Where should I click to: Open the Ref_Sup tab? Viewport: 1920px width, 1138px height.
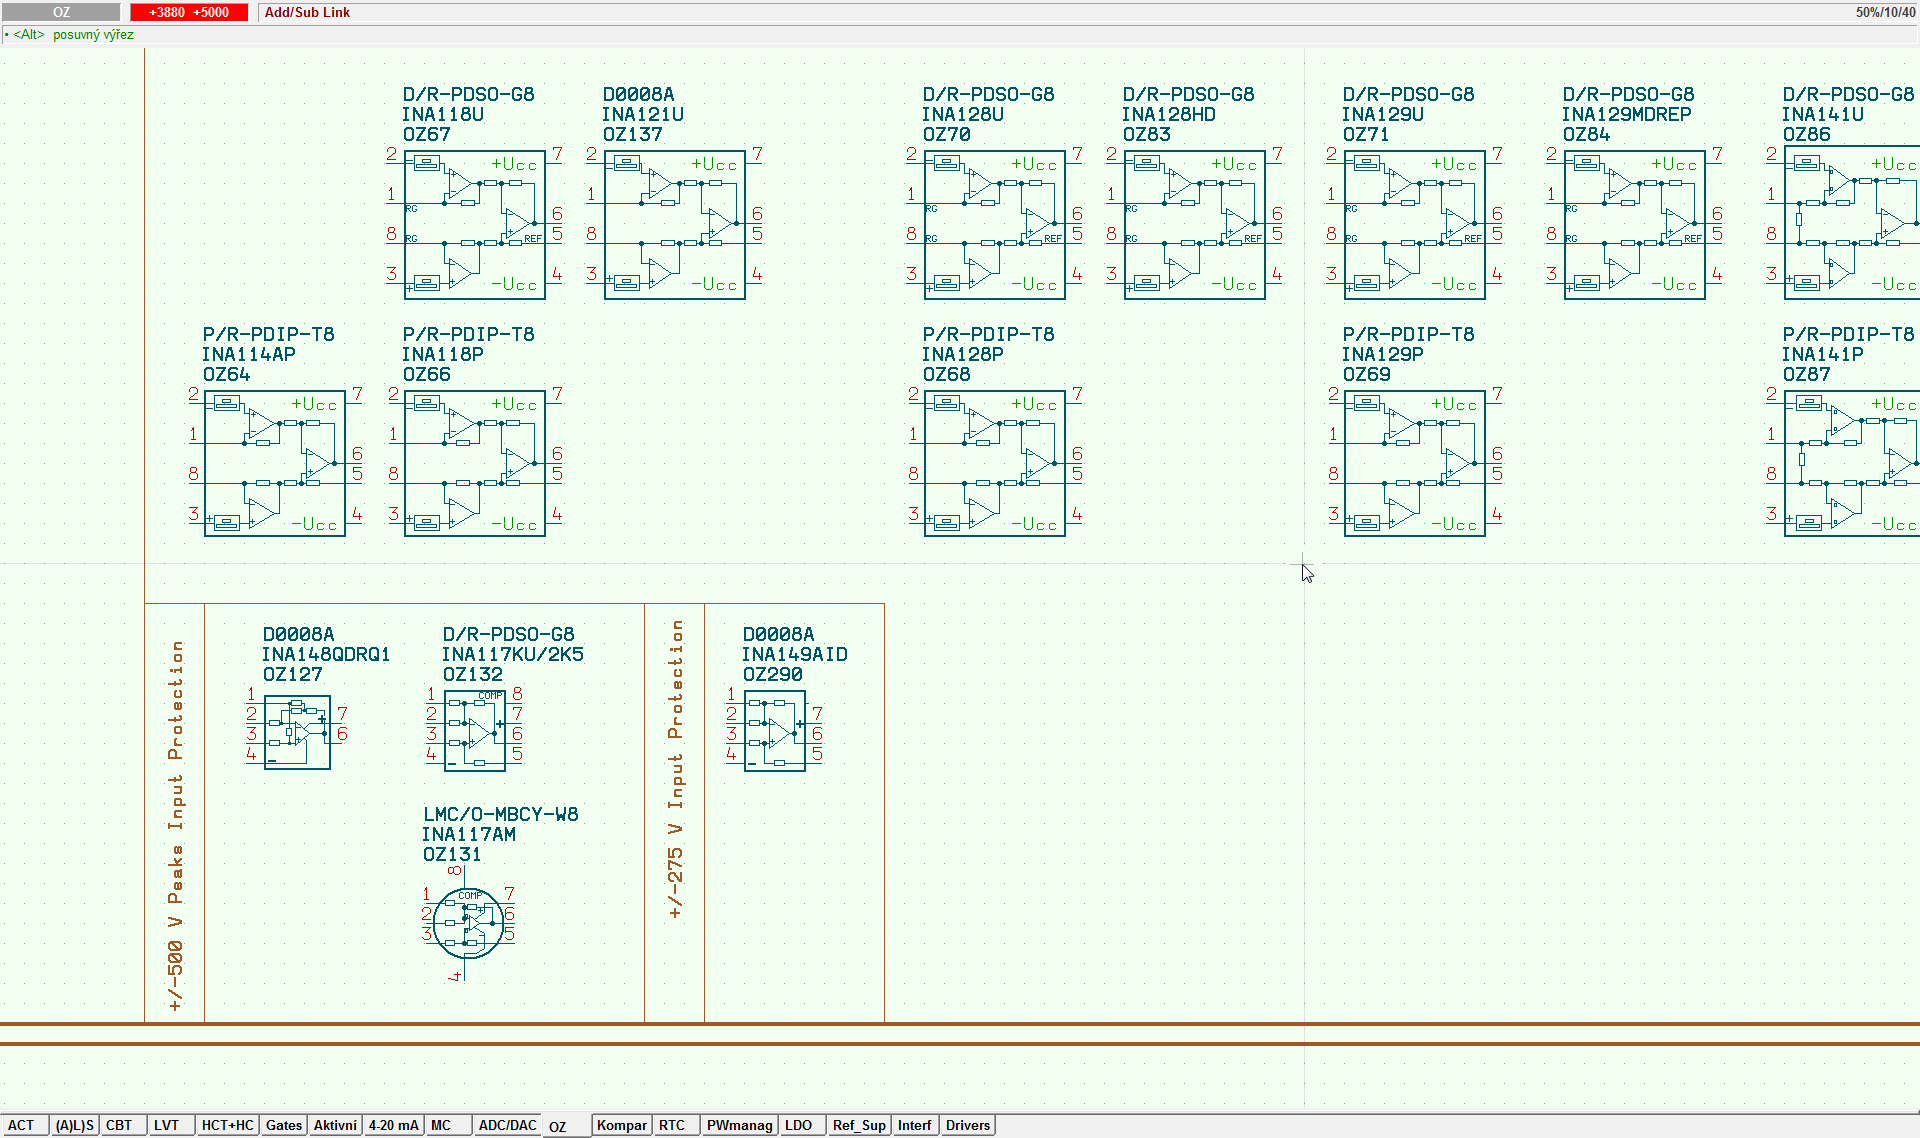tap(860, 1125)
